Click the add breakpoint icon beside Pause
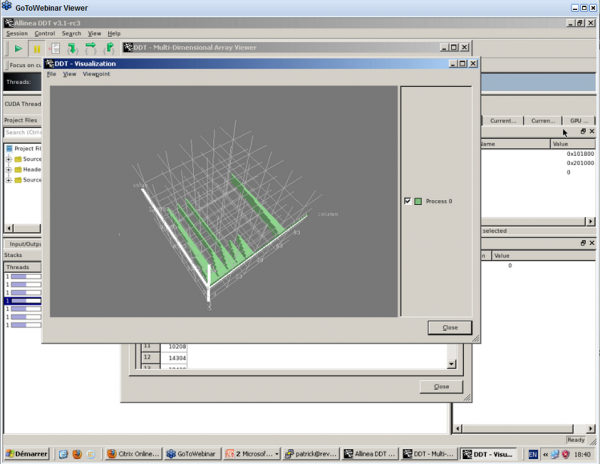 point(55,47)
